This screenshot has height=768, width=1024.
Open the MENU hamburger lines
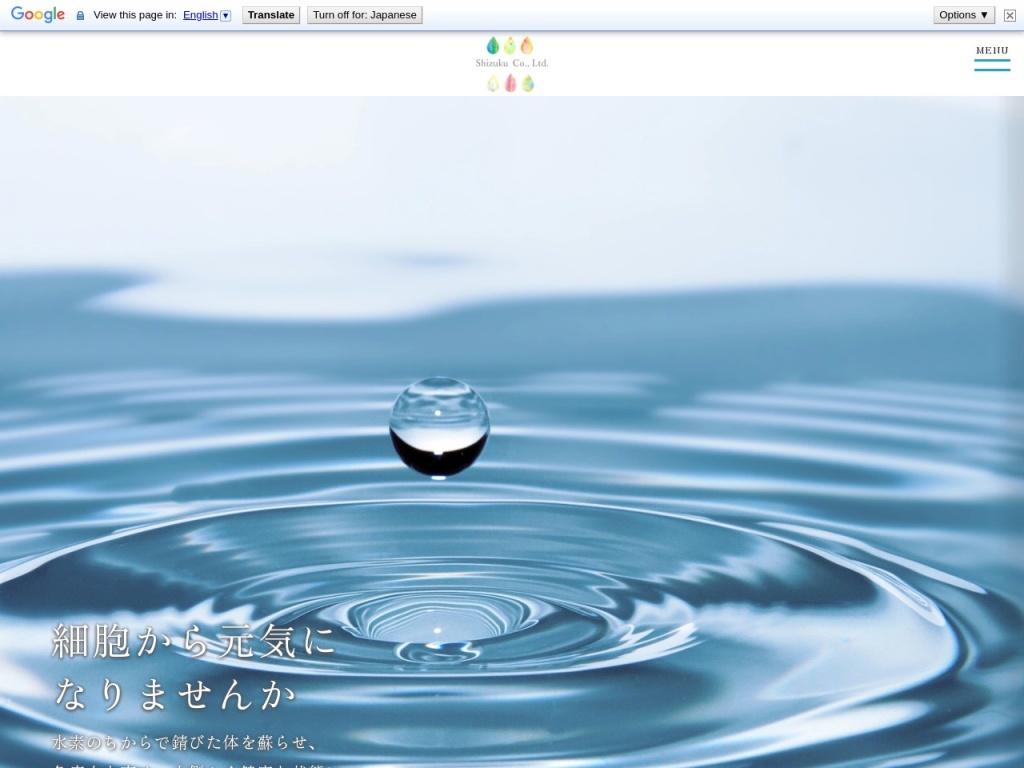992,65
